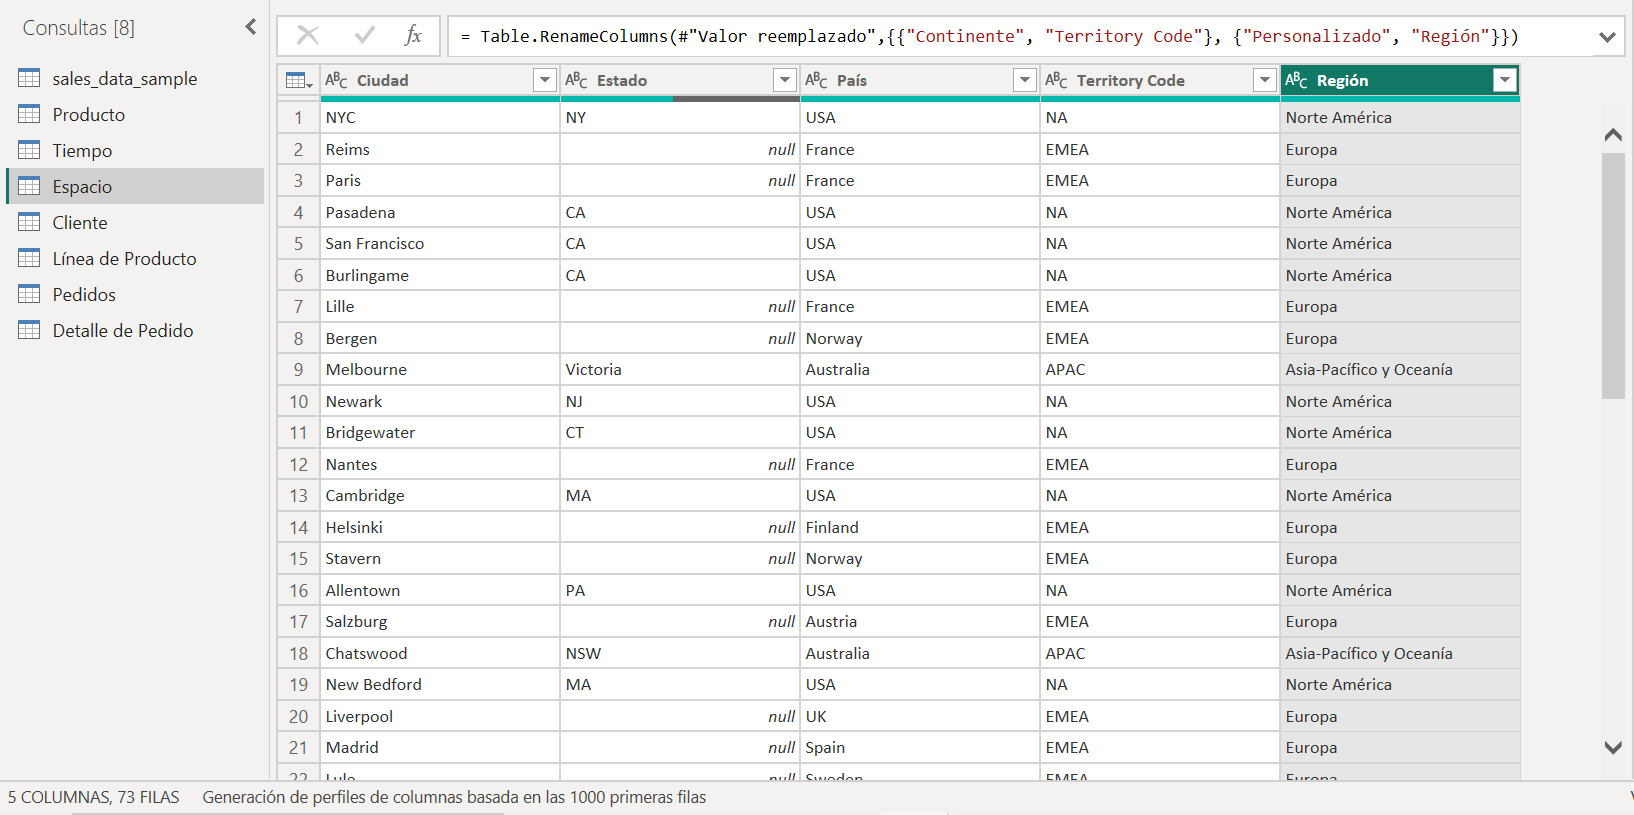Click Asia-Pacífico y Oceanía in Chatswood row
The height and width of the screenshot is (815, 1634).
[1400, 653]
